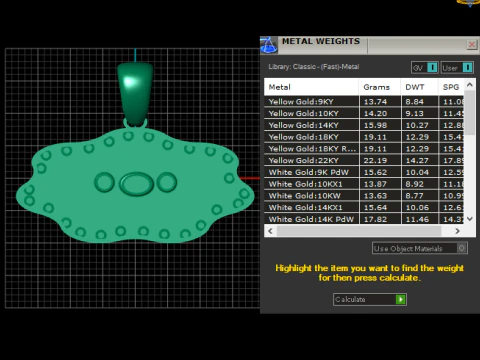Toggle Use Object Materials option
Image resolution: width=480 pixels, height=360 pixels.
(420, 248)
